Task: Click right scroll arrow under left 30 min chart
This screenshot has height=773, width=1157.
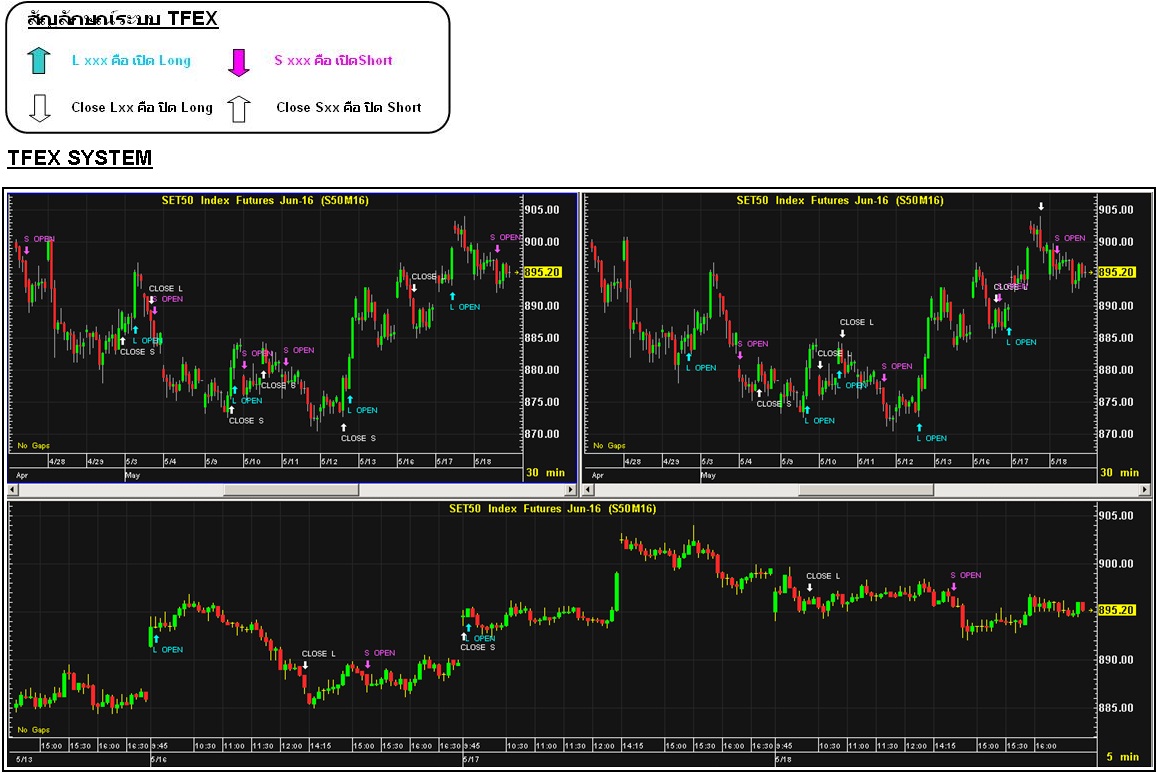Action: (570, 490)
